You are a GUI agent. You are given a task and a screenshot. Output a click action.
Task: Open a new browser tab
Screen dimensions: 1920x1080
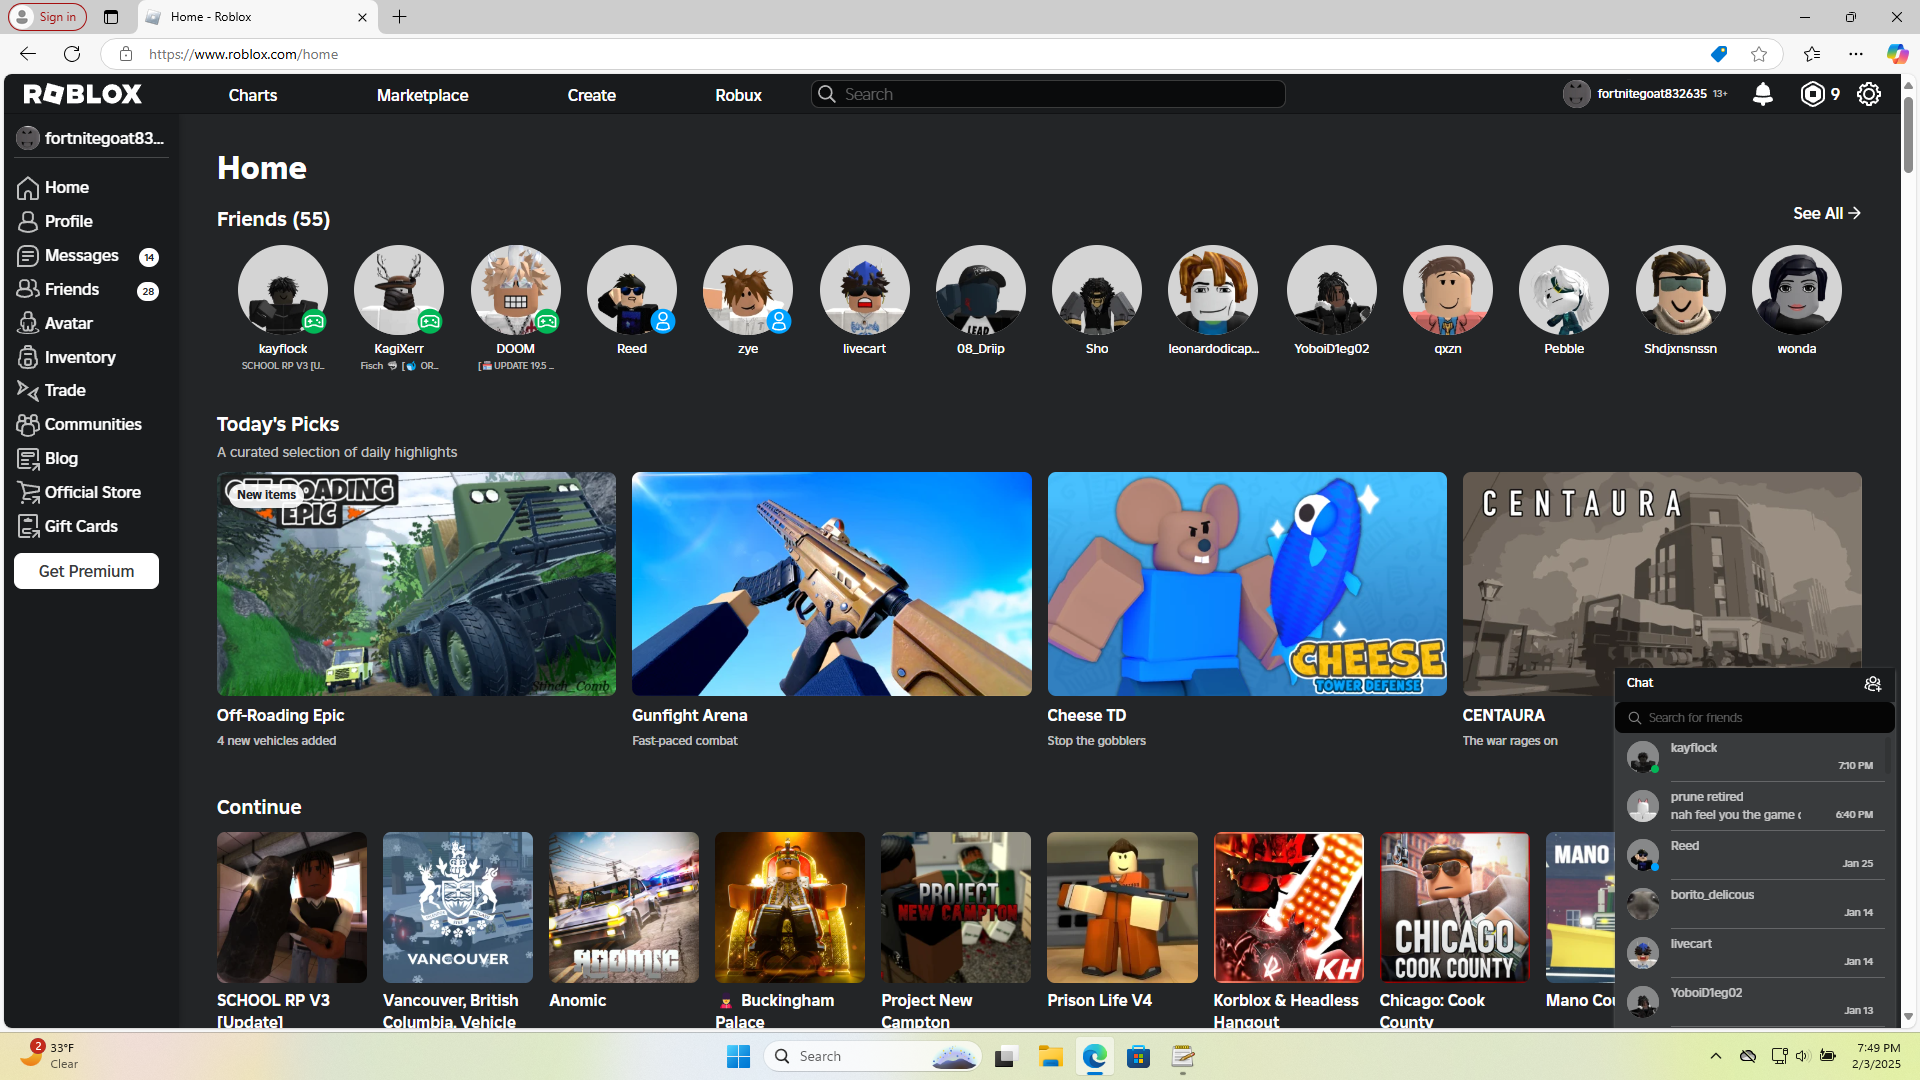(x=400, y=17)
